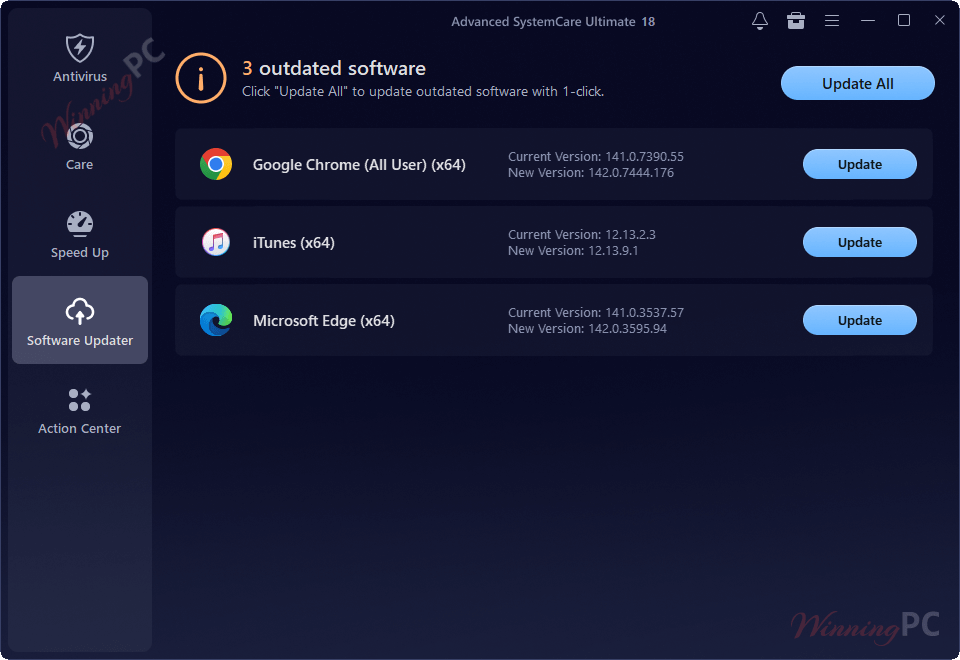Maximize the Advanced SystemCare window
Screen dimensions: 960x660
(904, 21)
